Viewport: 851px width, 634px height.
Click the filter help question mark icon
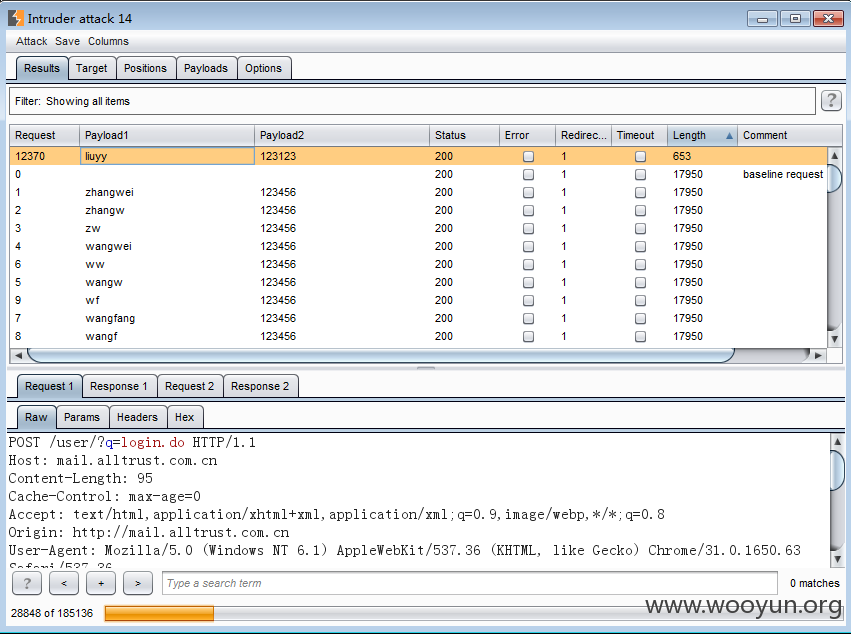tap(831, 100)
